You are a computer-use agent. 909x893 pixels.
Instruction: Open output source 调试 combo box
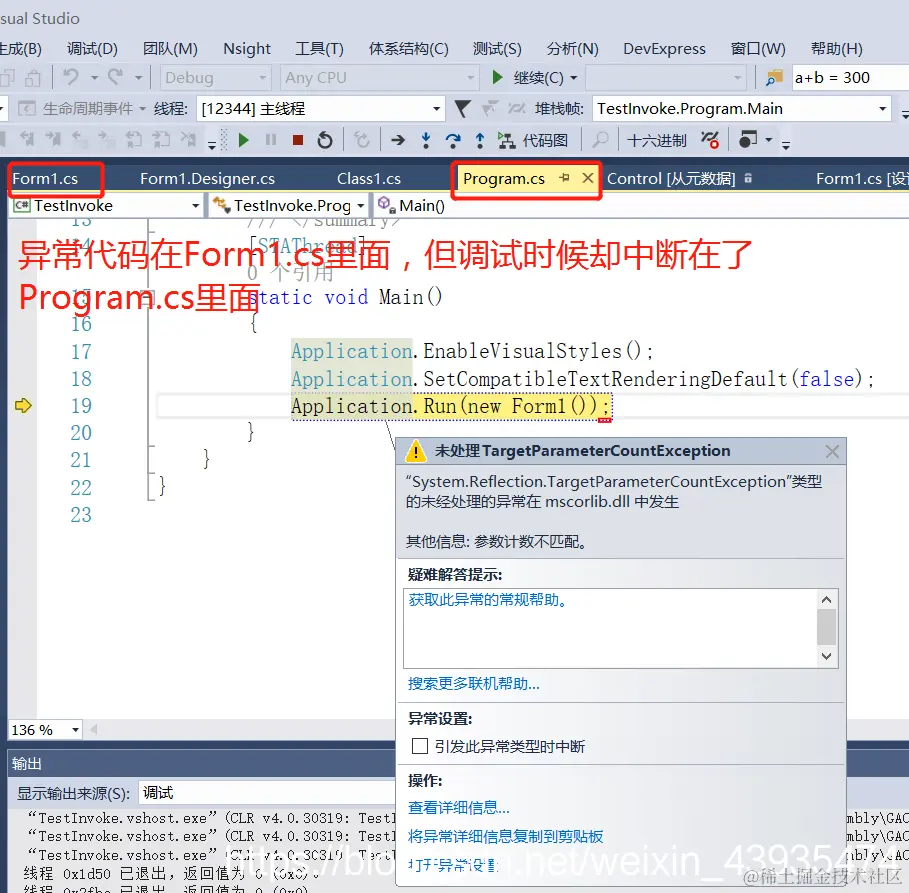point(267,793)
